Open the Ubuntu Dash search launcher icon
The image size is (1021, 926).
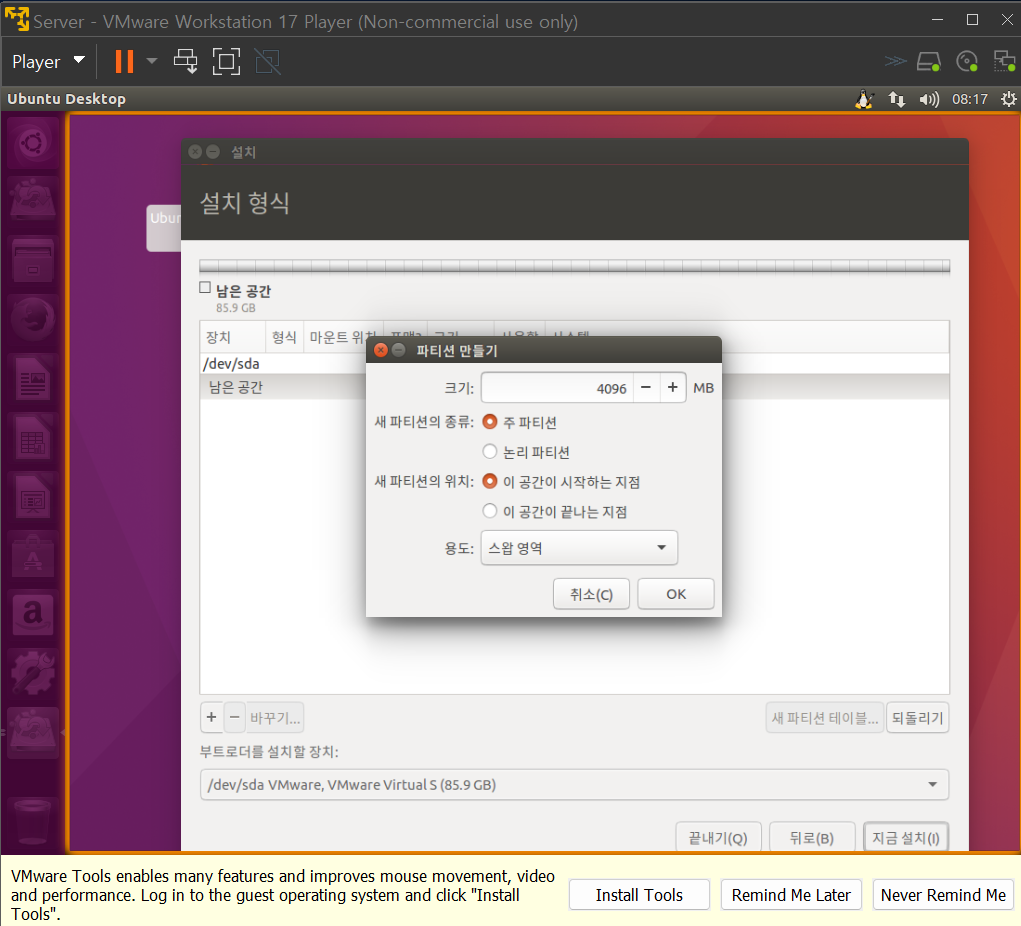tap(33, 143)
